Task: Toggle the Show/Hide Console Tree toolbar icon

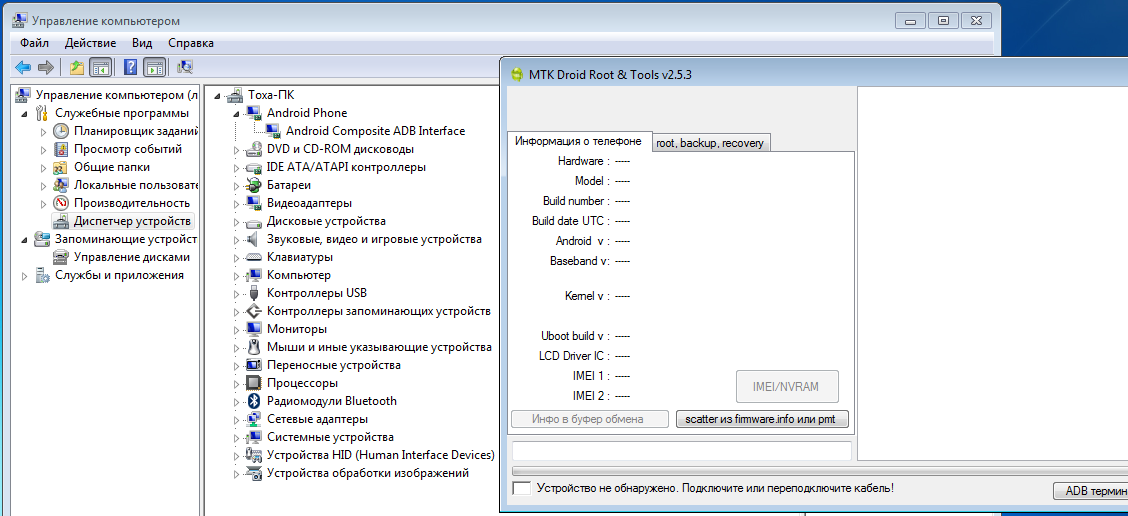Action: pyautogui.click(x=100, y=67)
